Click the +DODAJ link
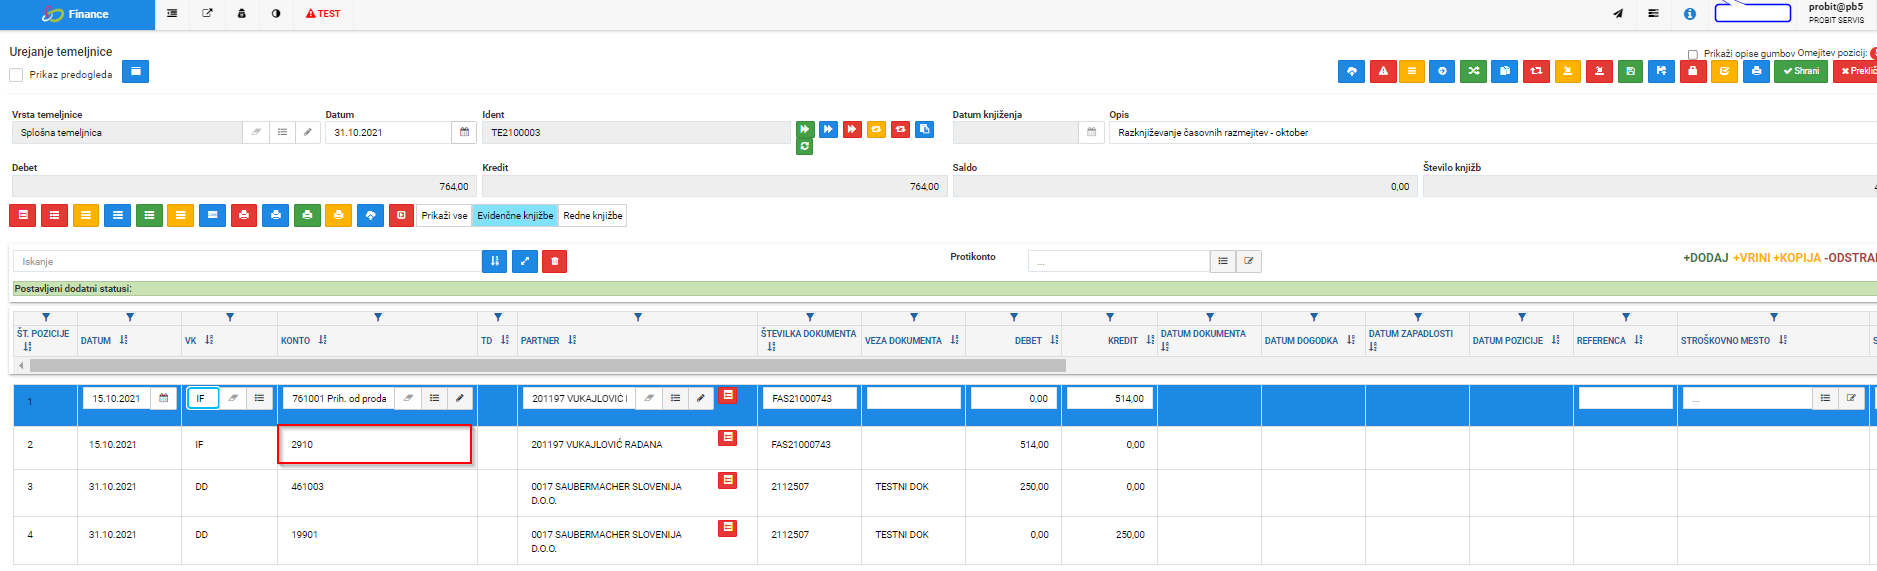 click(1705, 258)
